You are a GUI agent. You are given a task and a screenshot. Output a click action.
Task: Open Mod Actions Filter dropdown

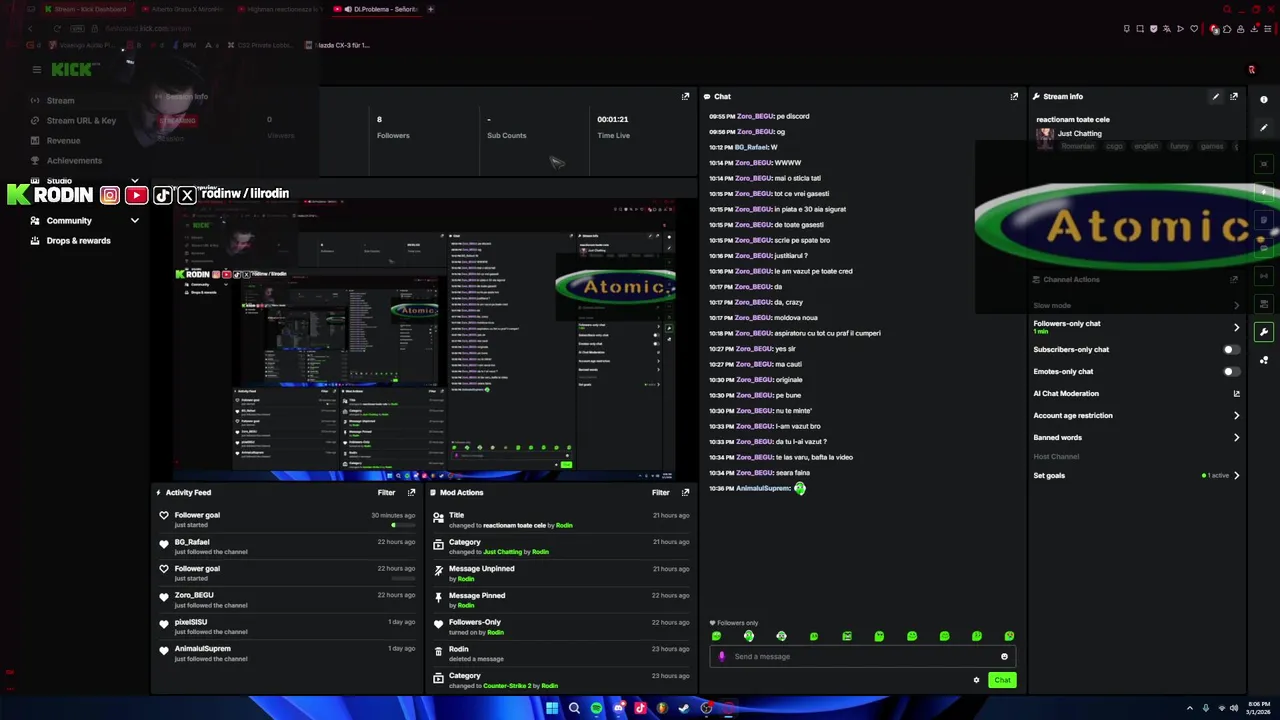[660, 492]
